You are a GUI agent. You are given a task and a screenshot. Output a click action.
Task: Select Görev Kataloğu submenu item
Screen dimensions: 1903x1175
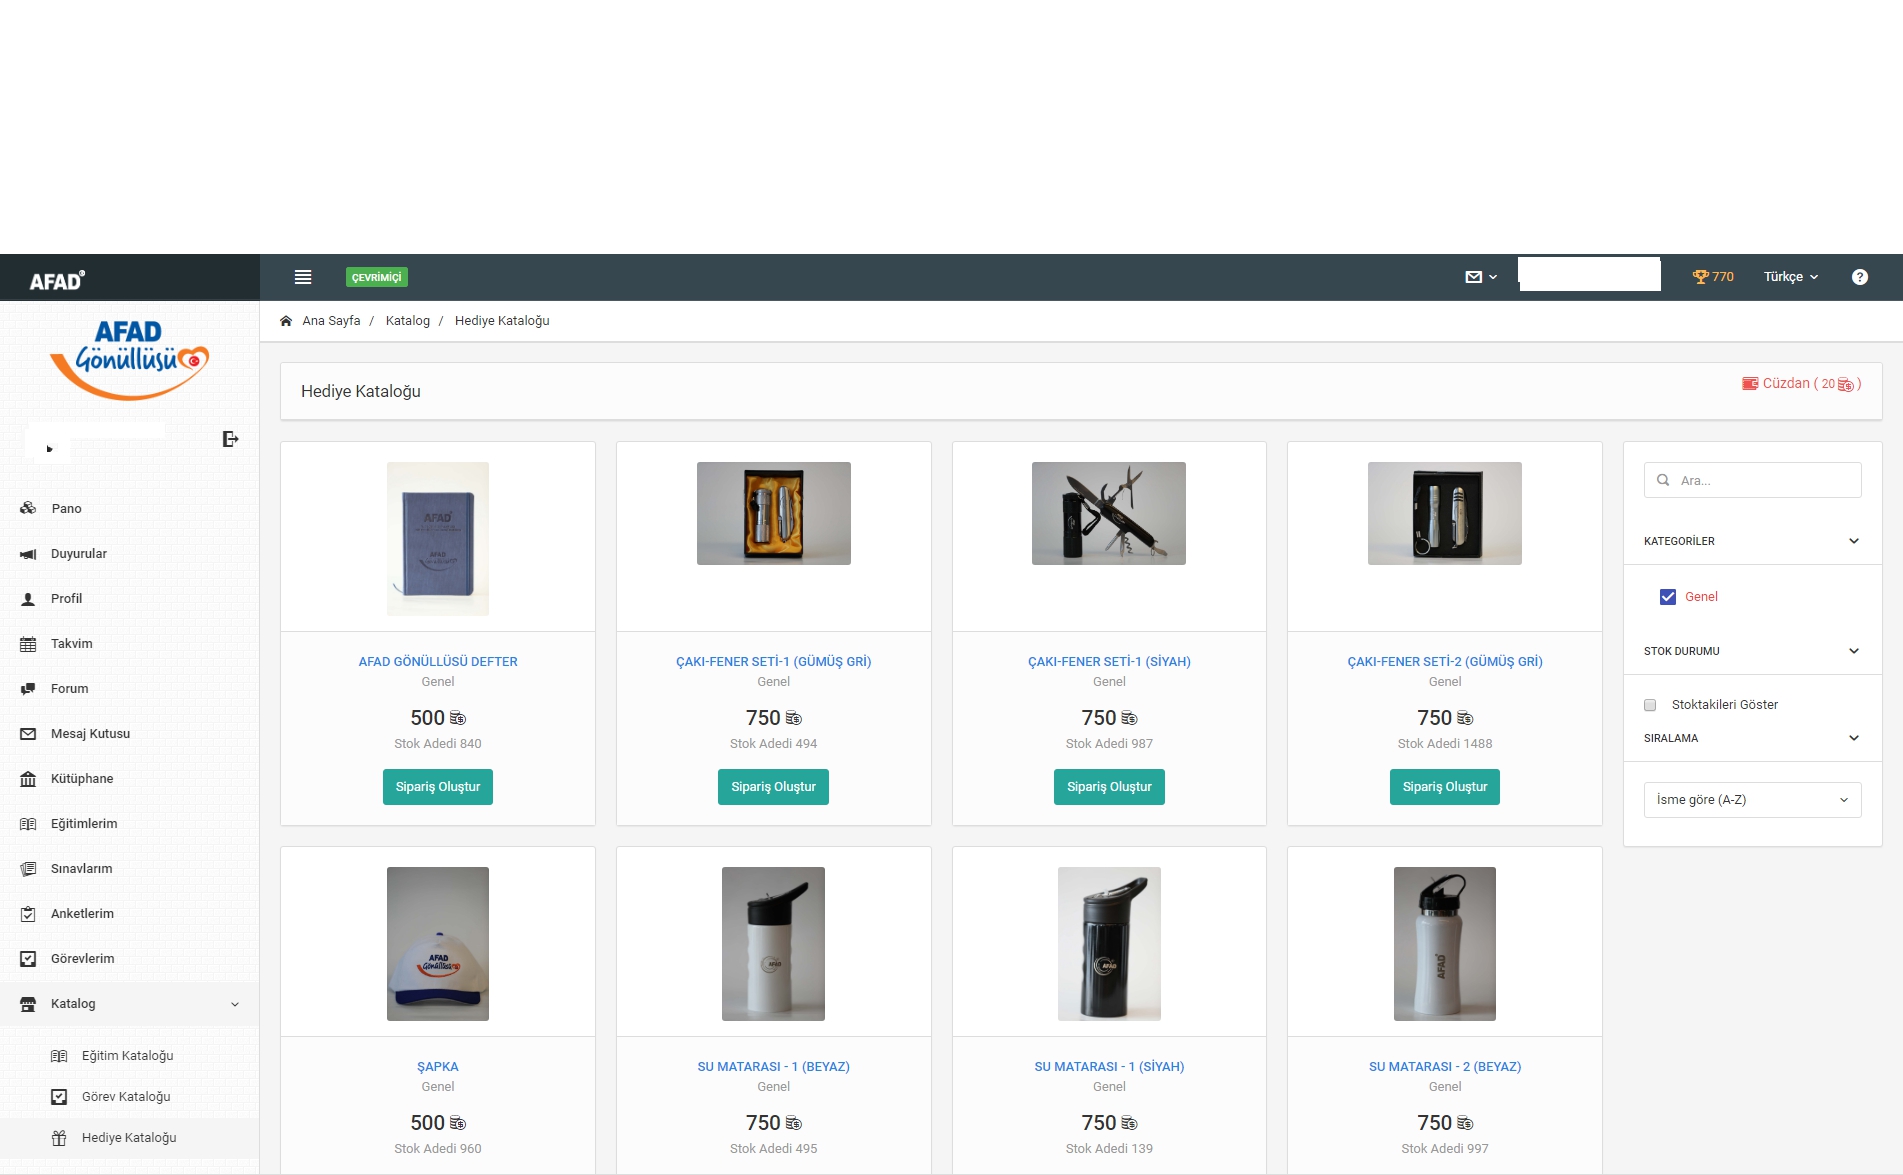click(x=126, y=1097)
